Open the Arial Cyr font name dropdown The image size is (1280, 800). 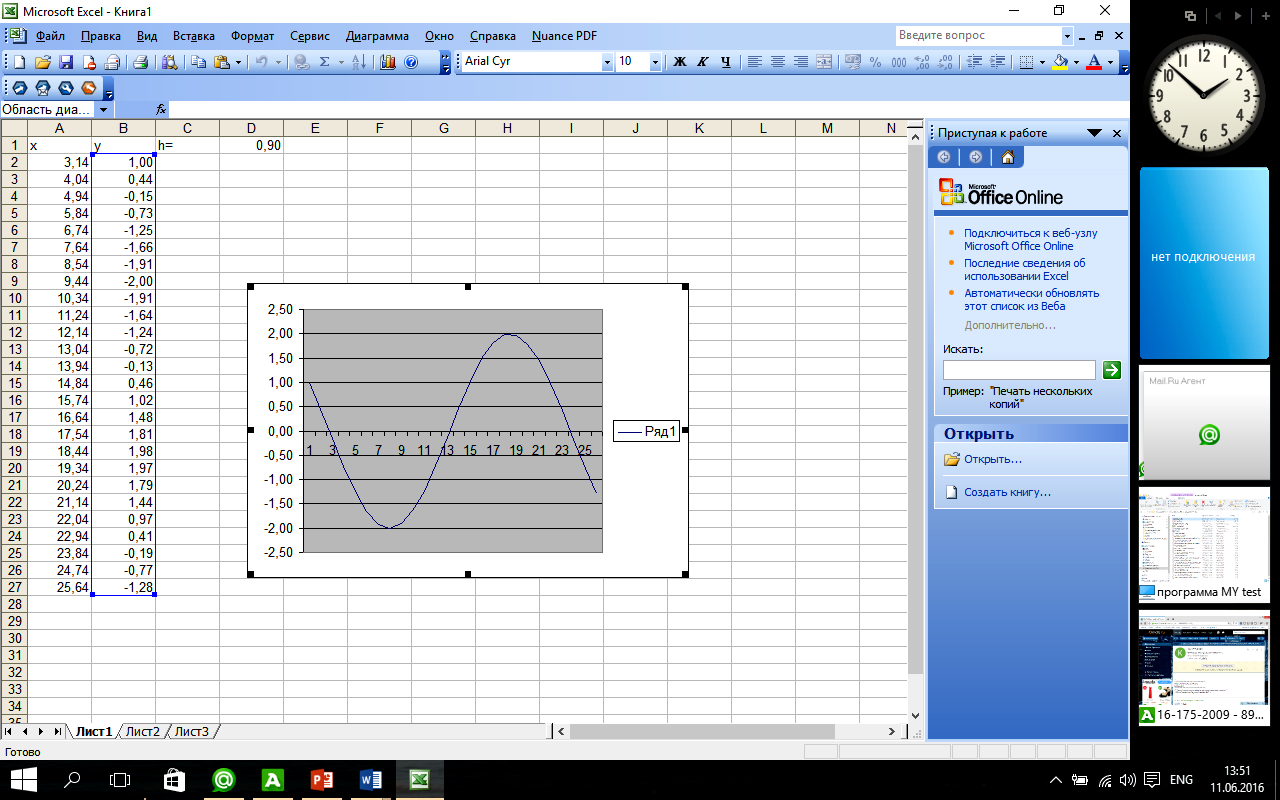pyautogui.click(x=607, y=62)
